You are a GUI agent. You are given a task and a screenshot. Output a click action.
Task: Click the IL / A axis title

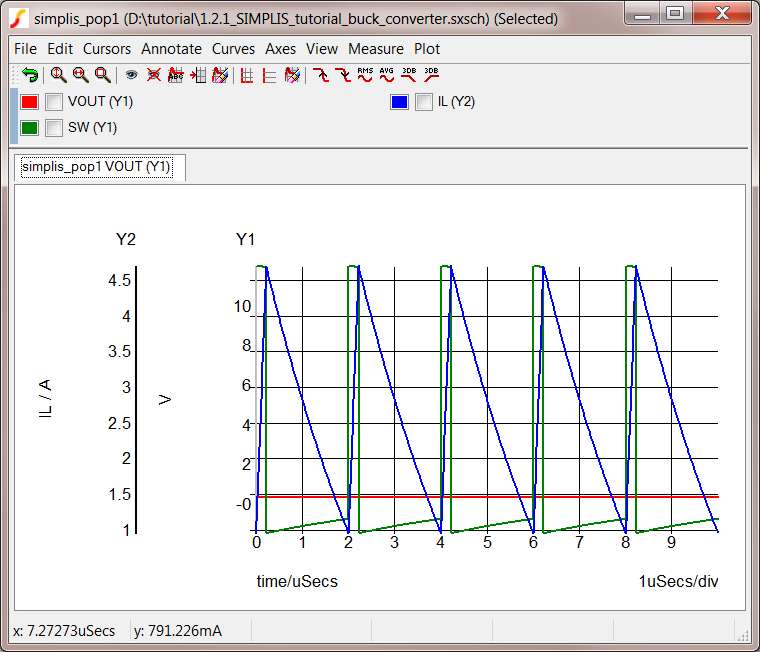(x=45, y=399)
